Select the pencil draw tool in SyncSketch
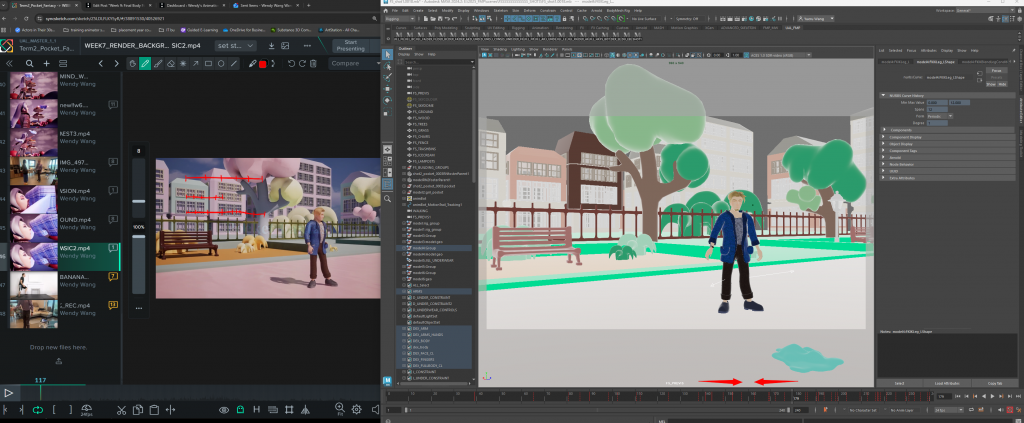The height and width of the screenshot is (423, 1024). 145,64
